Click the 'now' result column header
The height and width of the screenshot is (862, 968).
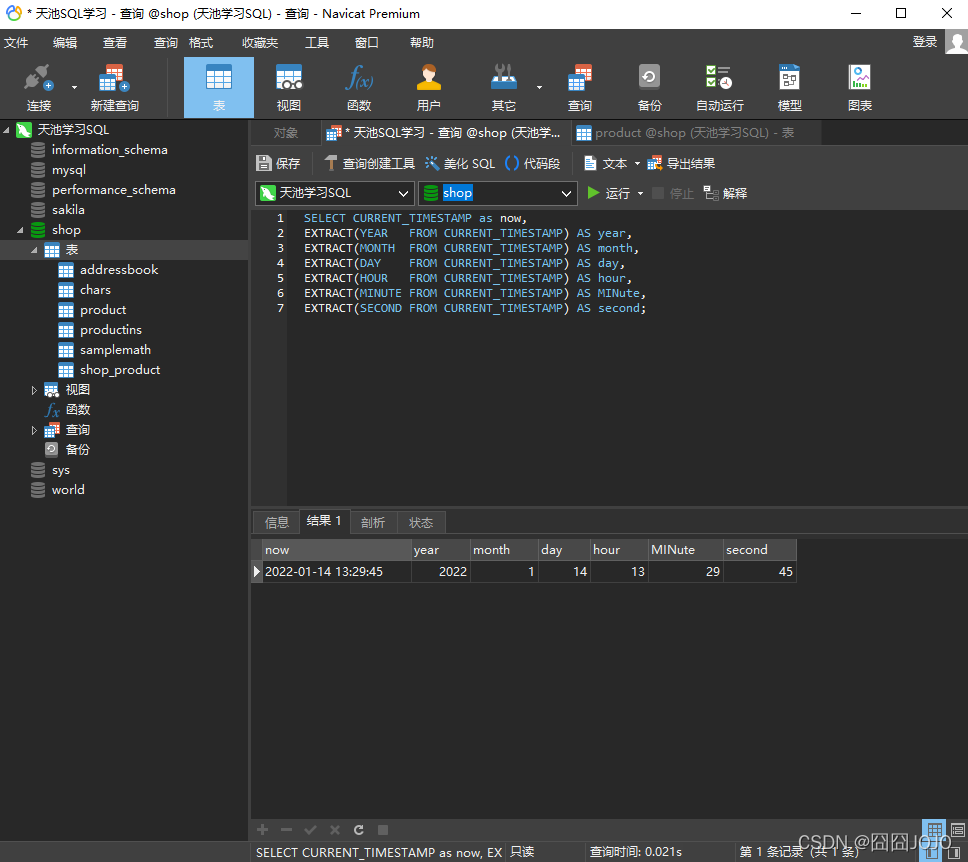point(336,550)
